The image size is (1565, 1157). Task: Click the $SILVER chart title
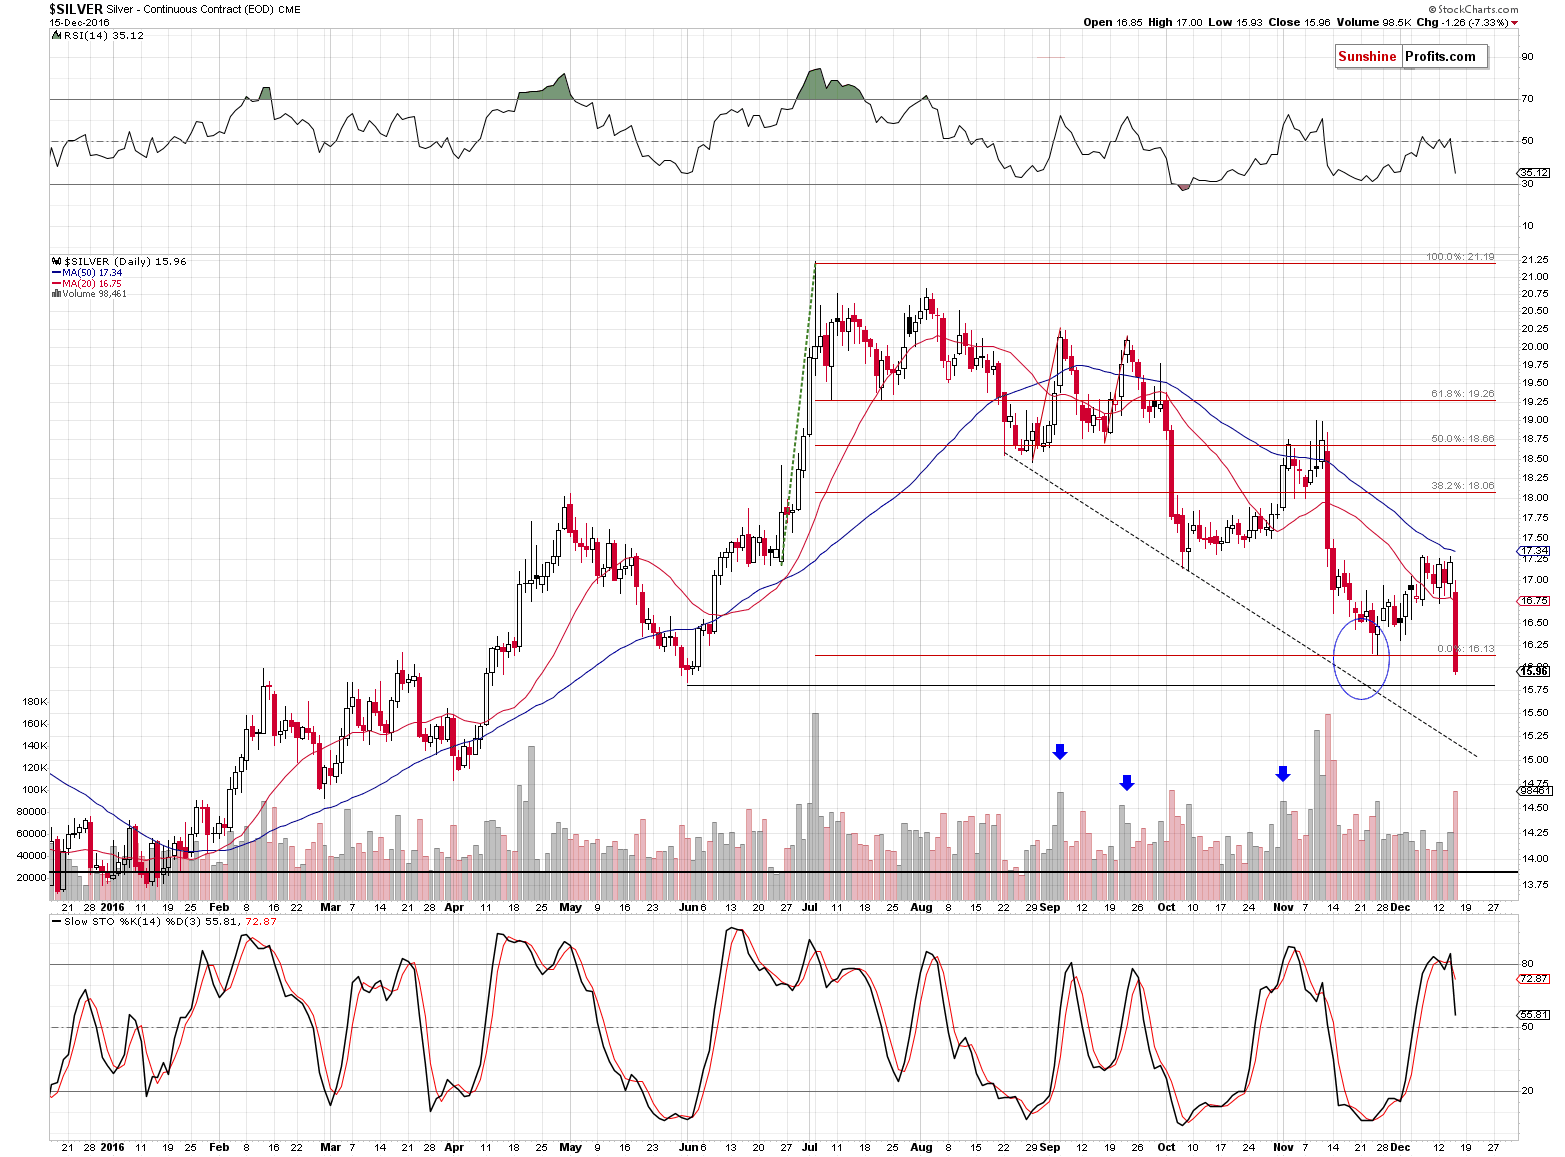point(76,9)
